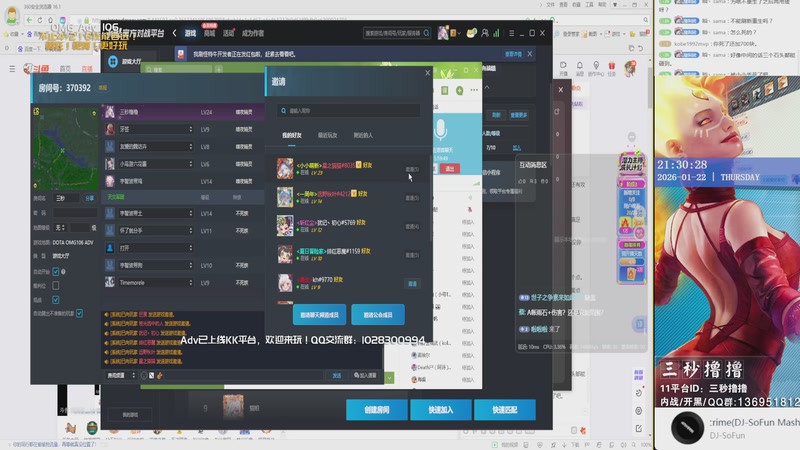The width and height of the screenshot is (800, 450).
Task: Go back using platform header arrow
Action: click(x=174, y=33)
